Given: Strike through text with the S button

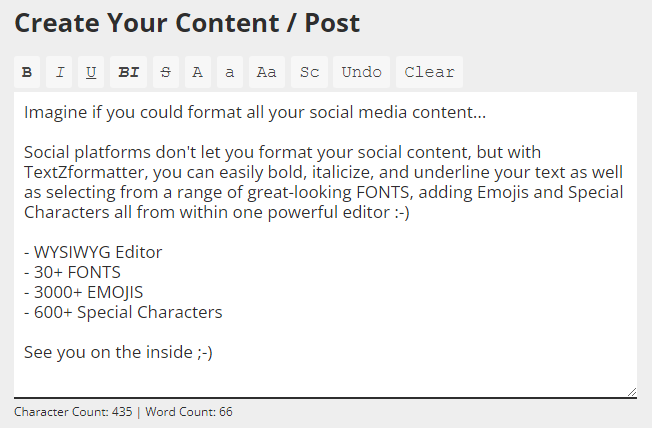Looking at the screenshot, I should coord(165,72).
